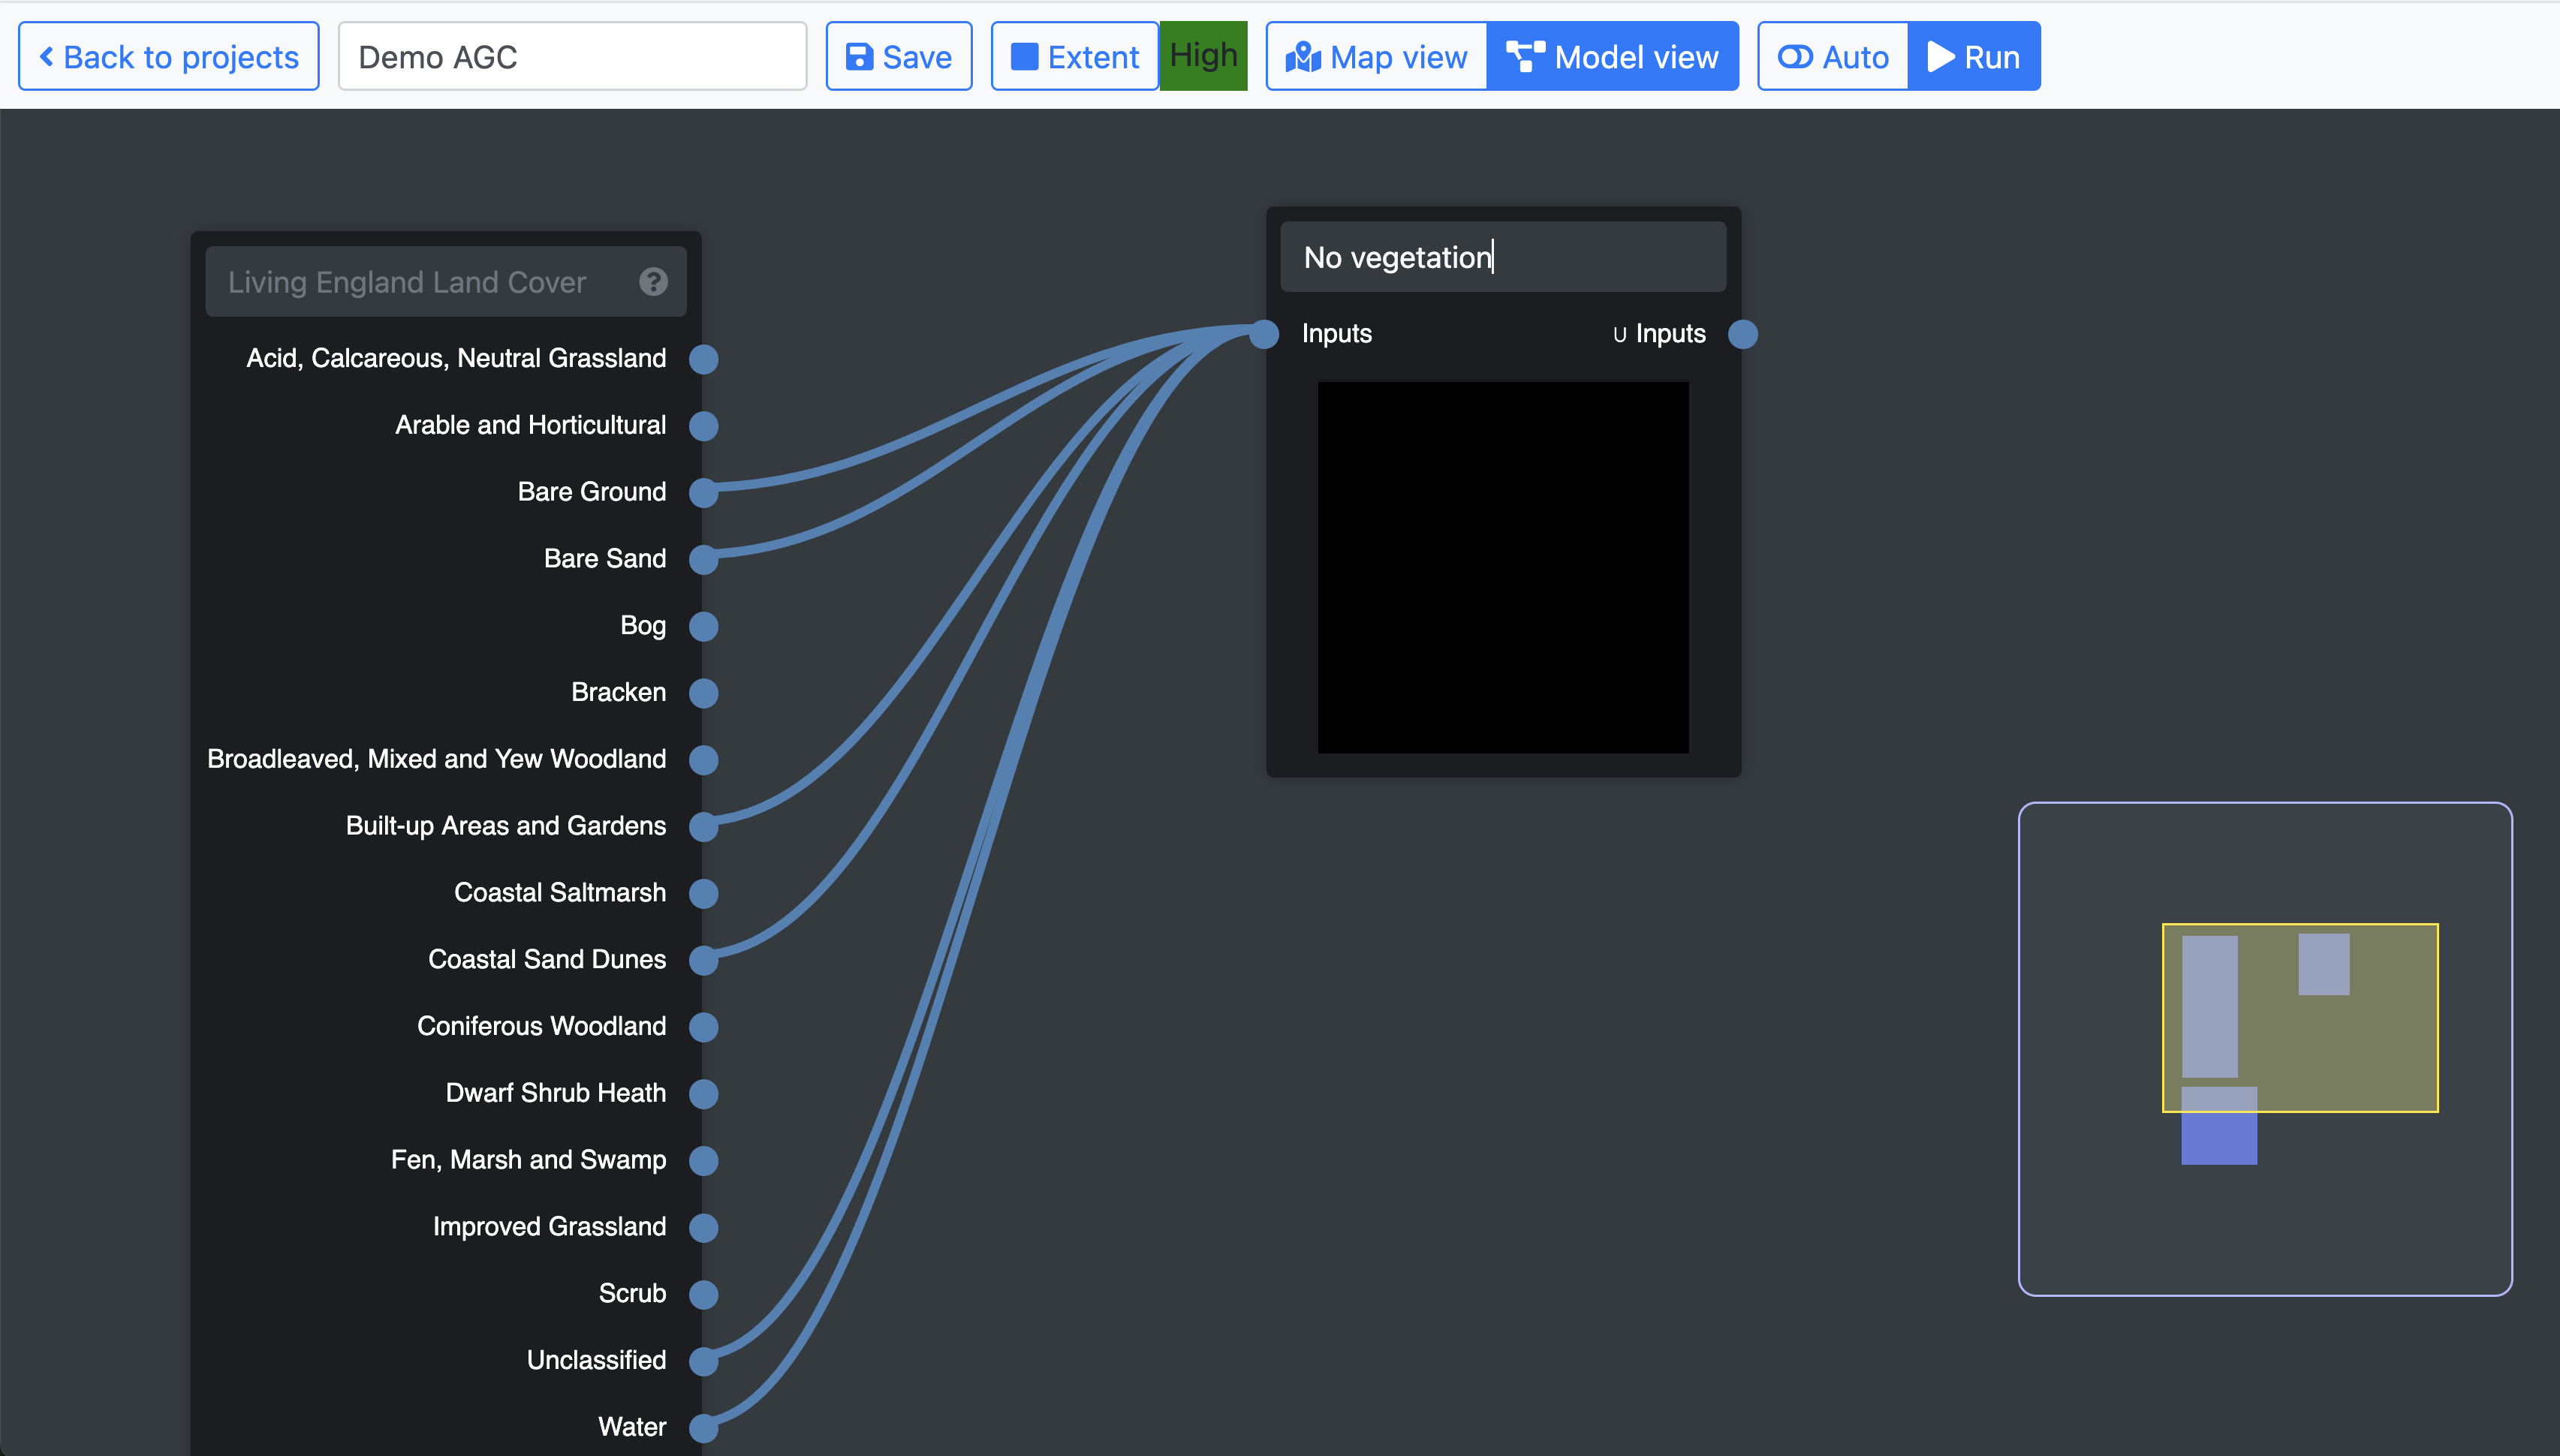Switch to Model view
2560x1456 pixels.
(x=1612, y=57)
